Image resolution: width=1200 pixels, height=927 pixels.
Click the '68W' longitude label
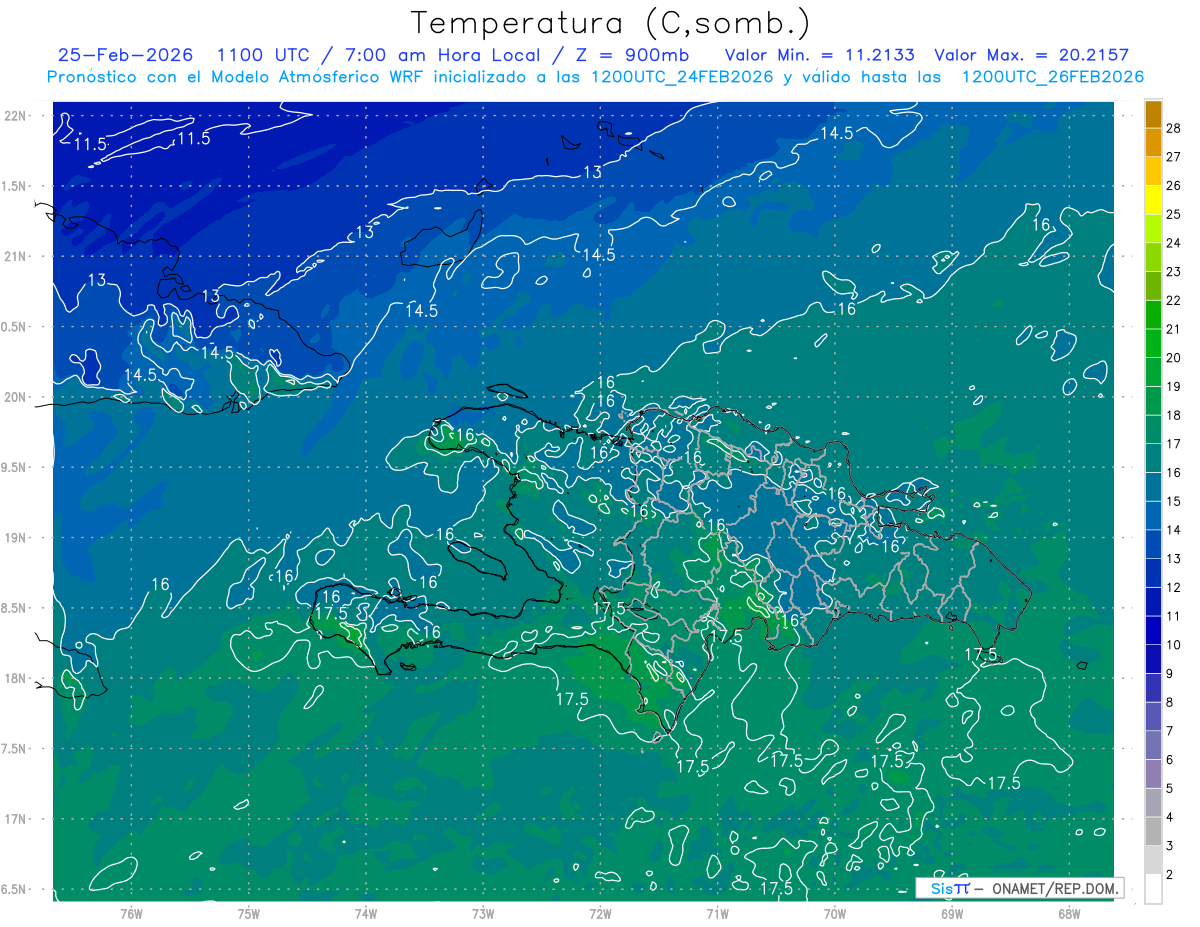click(x=1068, y=913)
